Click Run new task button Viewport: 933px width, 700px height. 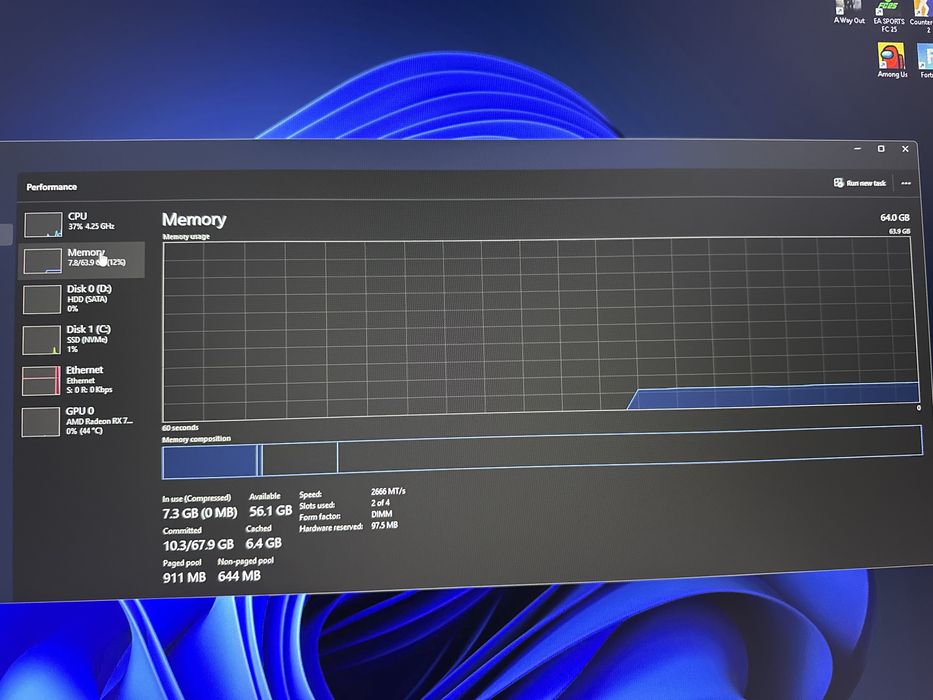coord(860,183)
